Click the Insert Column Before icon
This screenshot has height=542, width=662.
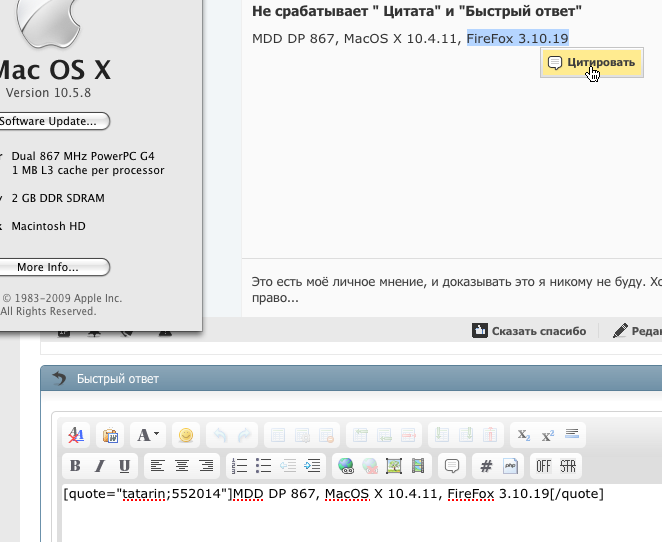tap(442, 435)
